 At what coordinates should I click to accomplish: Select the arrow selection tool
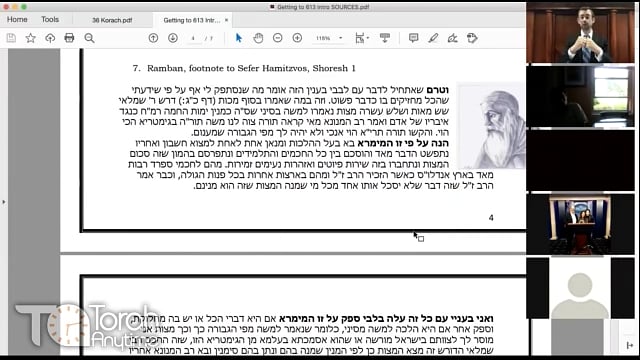(239, 38)
